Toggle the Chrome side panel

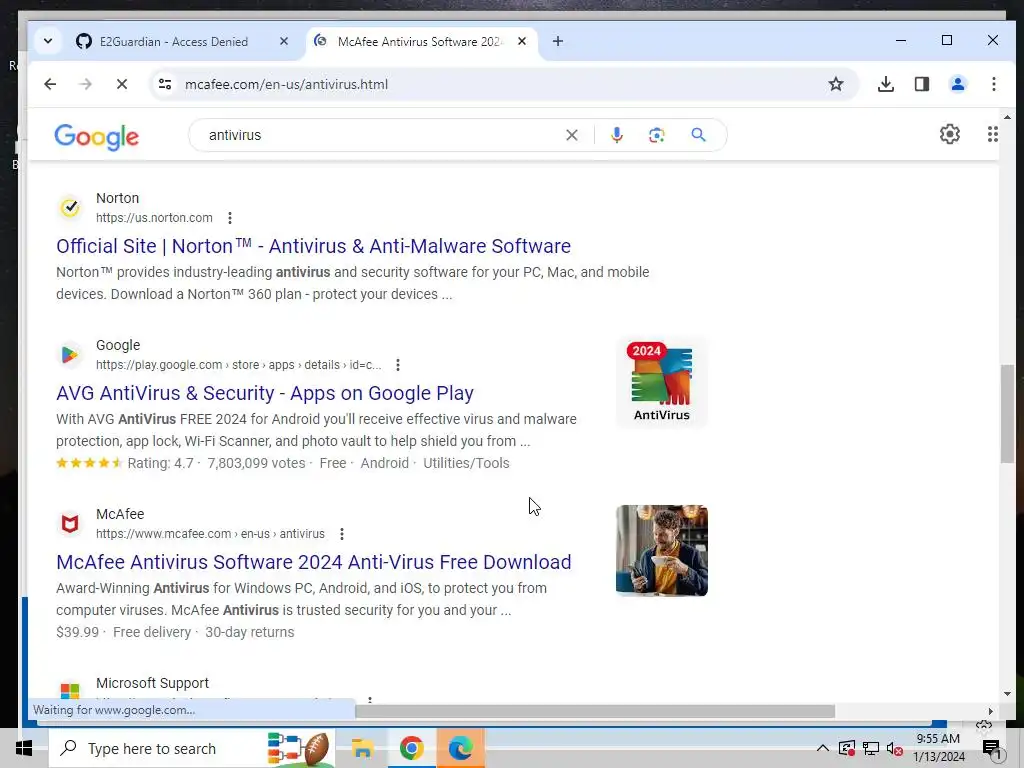click(921, 84)
